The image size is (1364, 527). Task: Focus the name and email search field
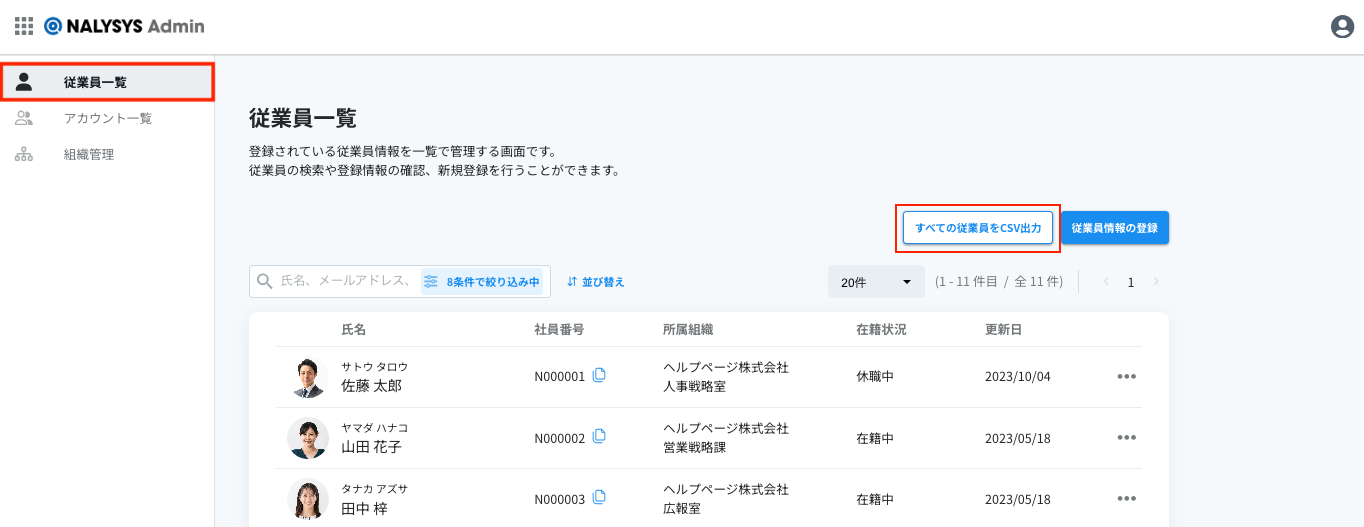click(x=345, y=282)
